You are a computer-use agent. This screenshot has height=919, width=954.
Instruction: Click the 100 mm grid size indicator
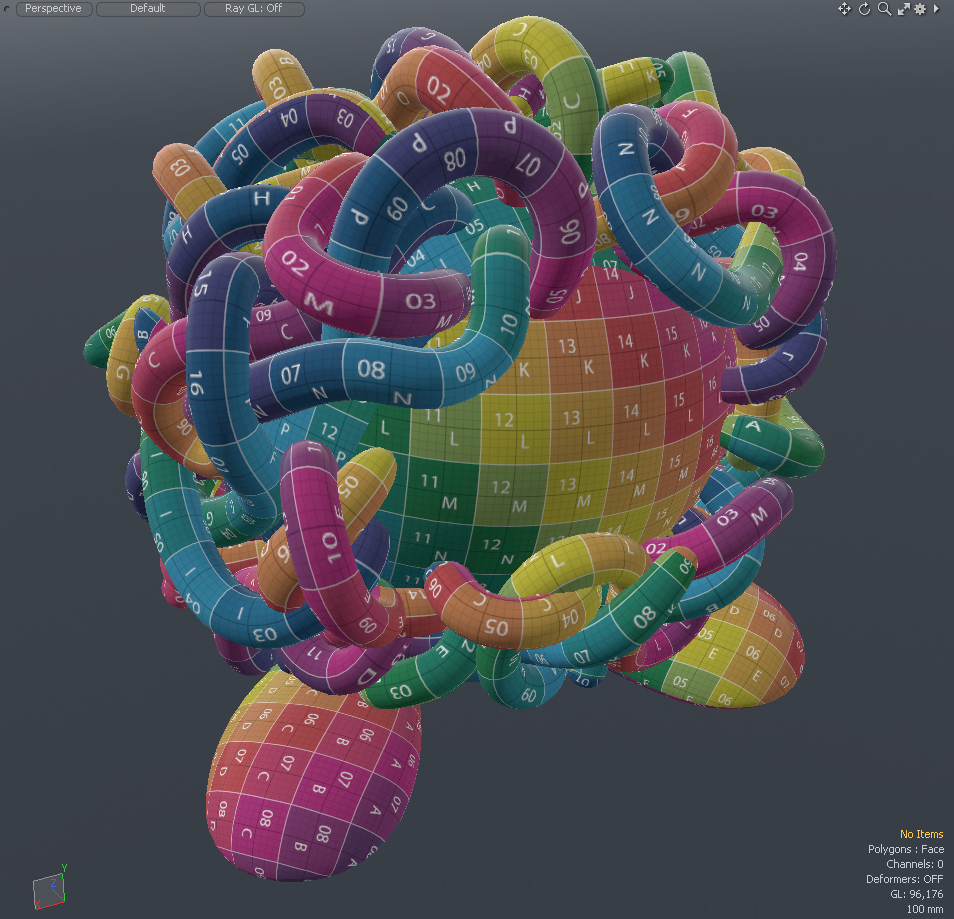925,909
